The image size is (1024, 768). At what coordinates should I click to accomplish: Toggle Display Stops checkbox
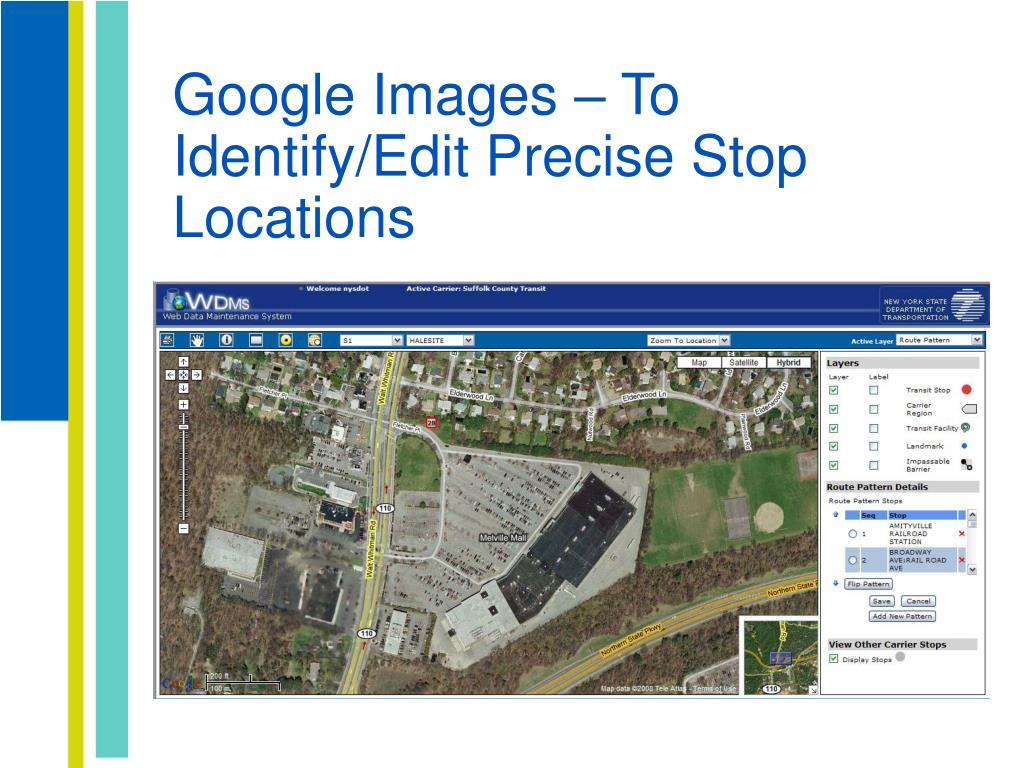point(833,659)
